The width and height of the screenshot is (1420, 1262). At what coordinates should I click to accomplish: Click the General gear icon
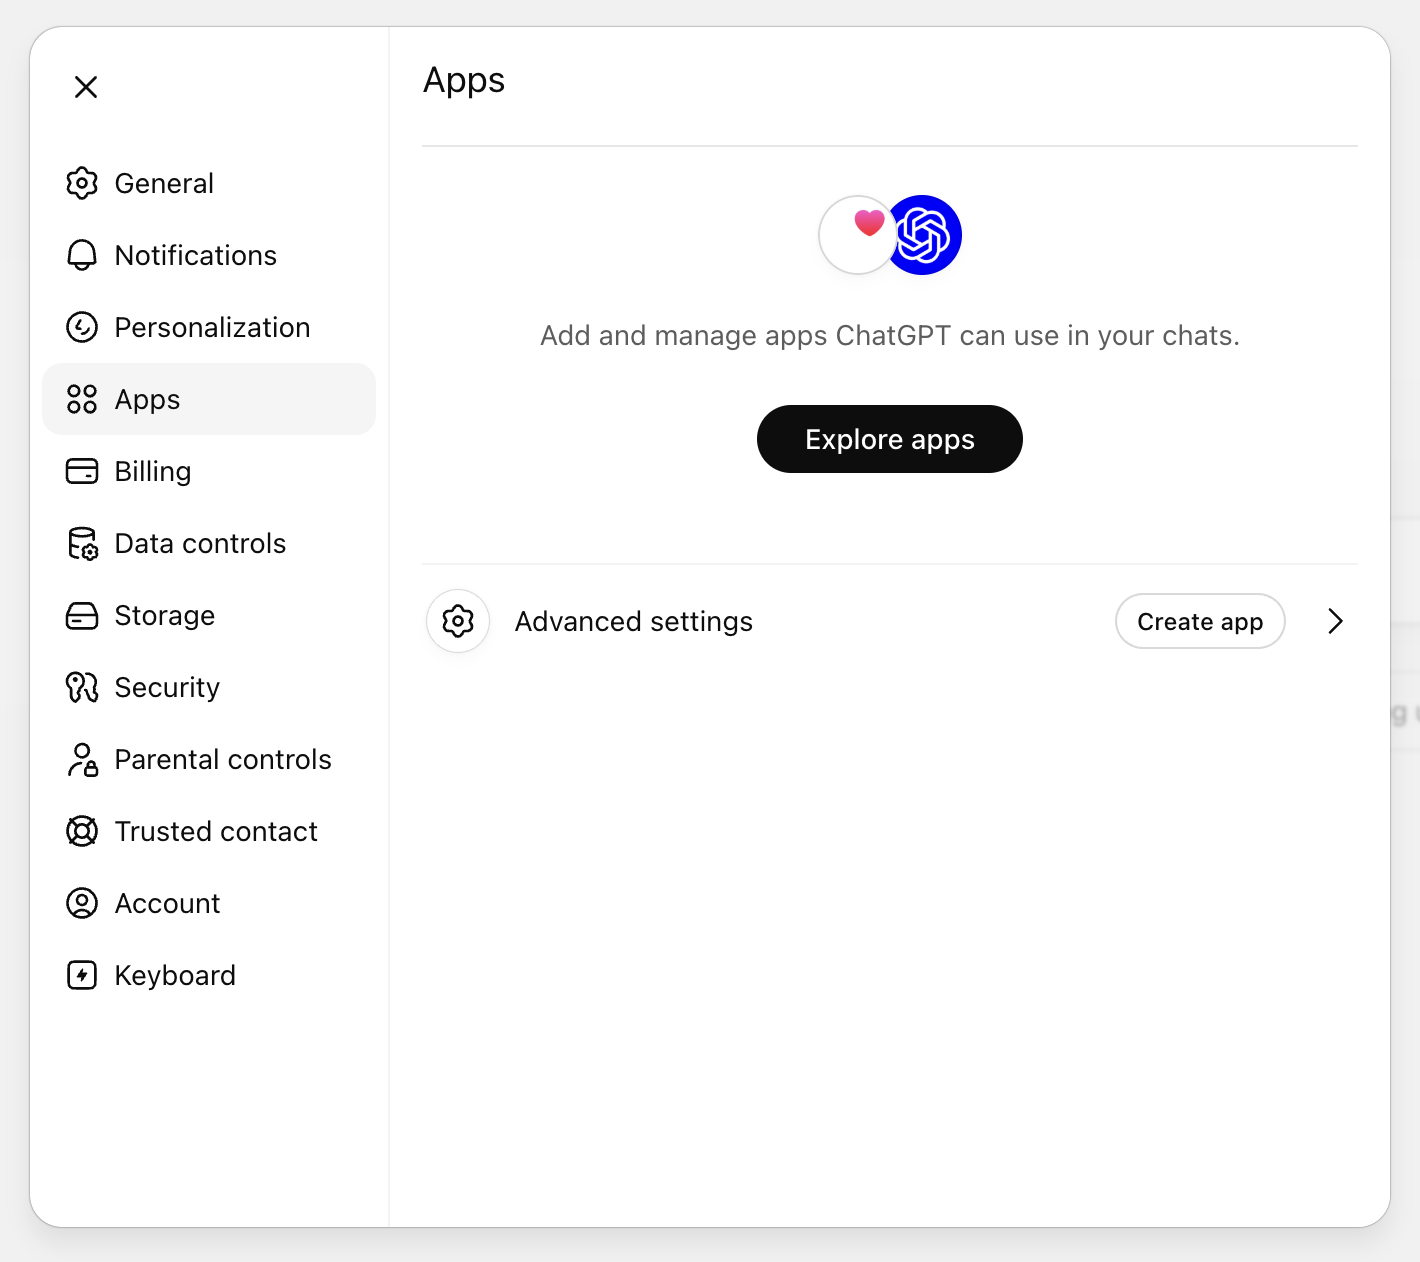pos(82,183)
